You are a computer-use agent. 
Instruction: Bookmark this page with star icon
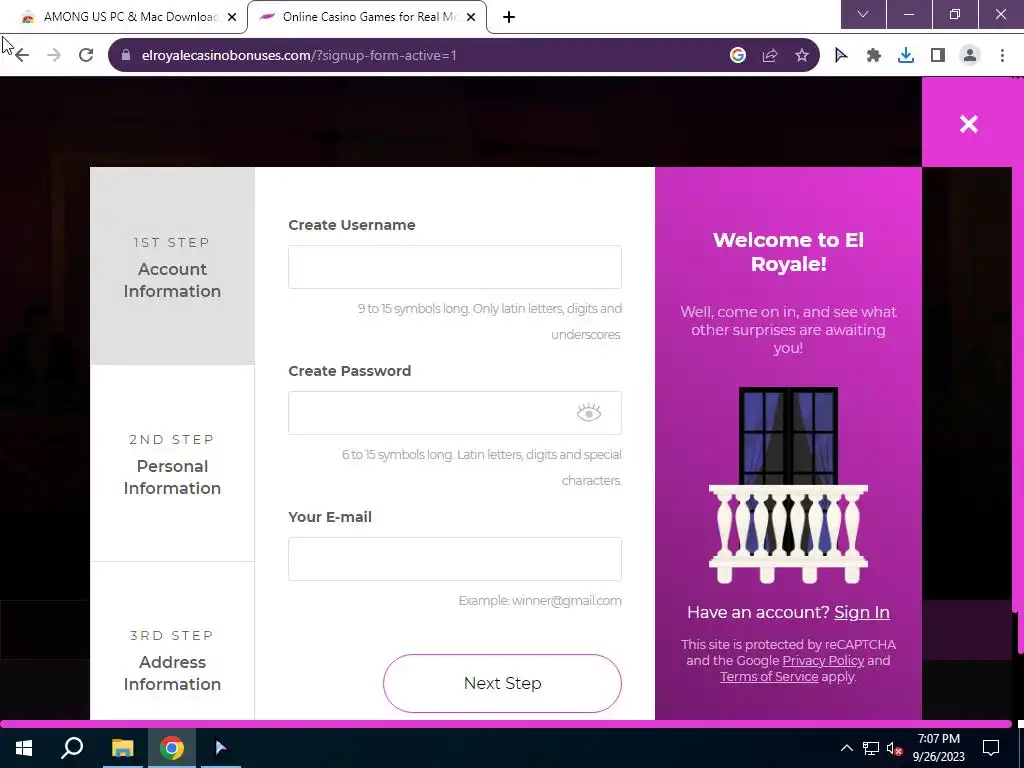click(x=802, y=56)
